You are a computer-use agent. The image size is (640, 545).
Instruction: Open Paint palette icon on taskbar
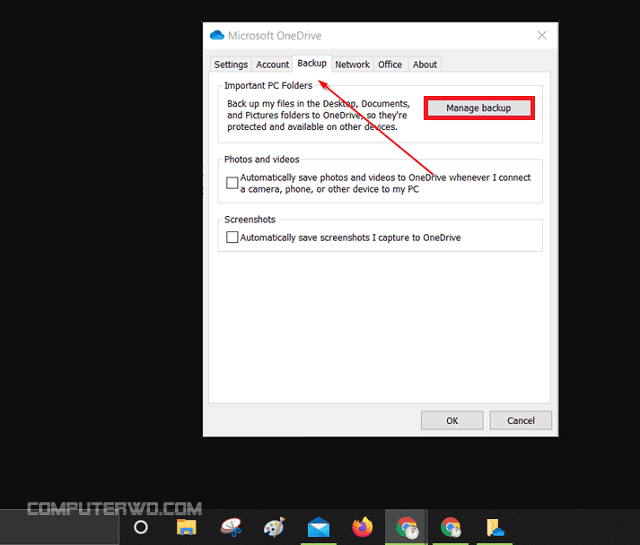pos(274,527)
